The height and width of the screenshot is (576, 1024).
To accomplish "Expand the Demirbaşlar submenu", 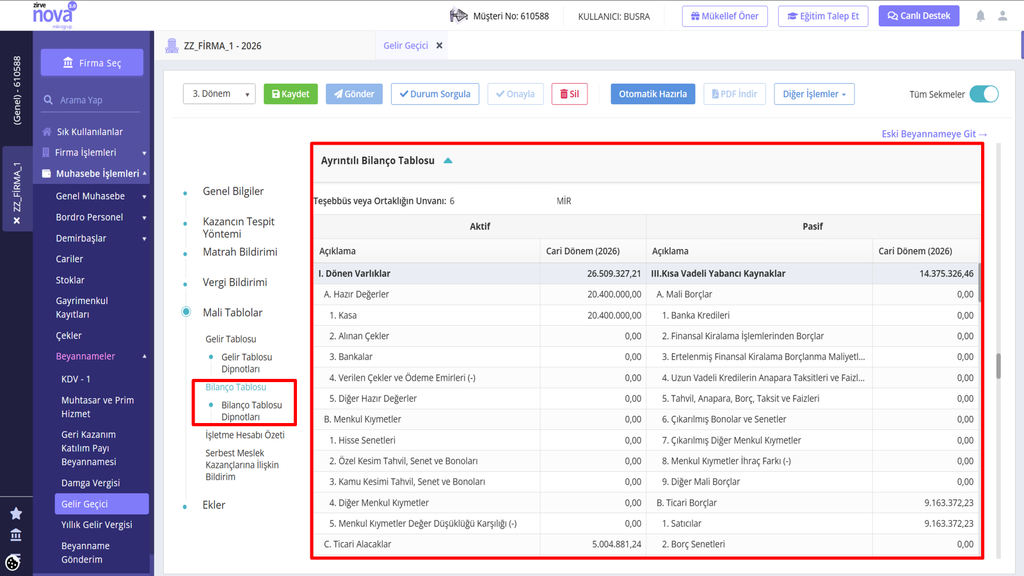I will (x=144, y=238).
